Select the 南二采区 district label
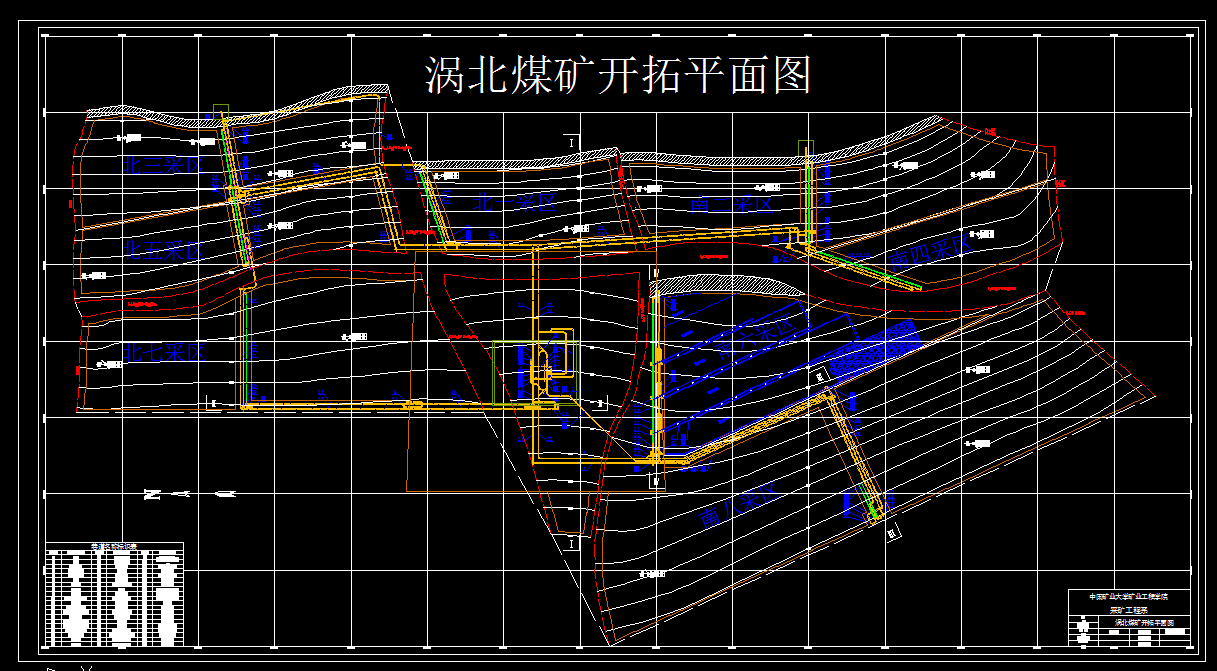The width and height of the screenshot is (1217, 671). [731, 205]
